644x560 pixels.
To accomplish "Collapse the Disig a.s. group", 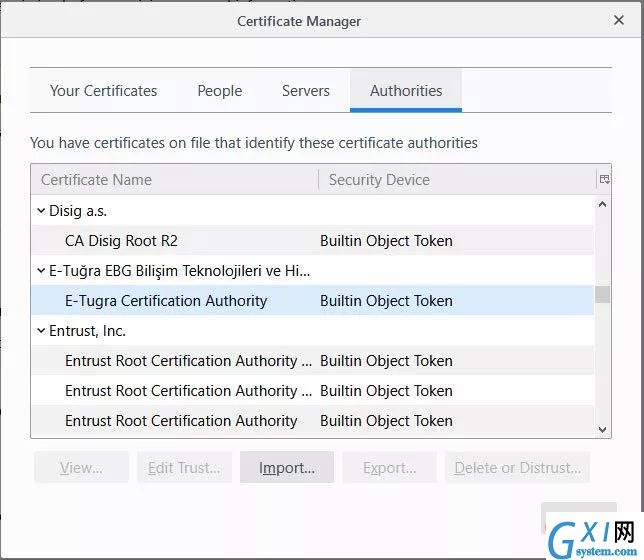I will point(41,211).
